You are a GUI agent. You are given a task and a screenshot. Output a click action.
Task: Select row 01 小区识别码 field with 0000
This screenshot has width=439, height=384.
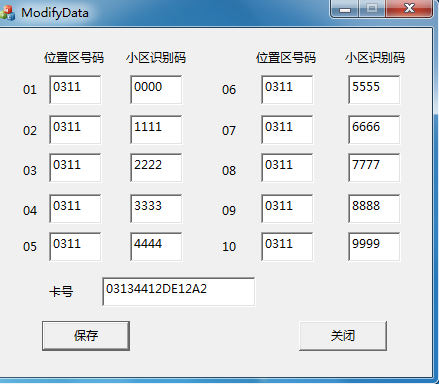pyautogui.click(x=156, y=90)
